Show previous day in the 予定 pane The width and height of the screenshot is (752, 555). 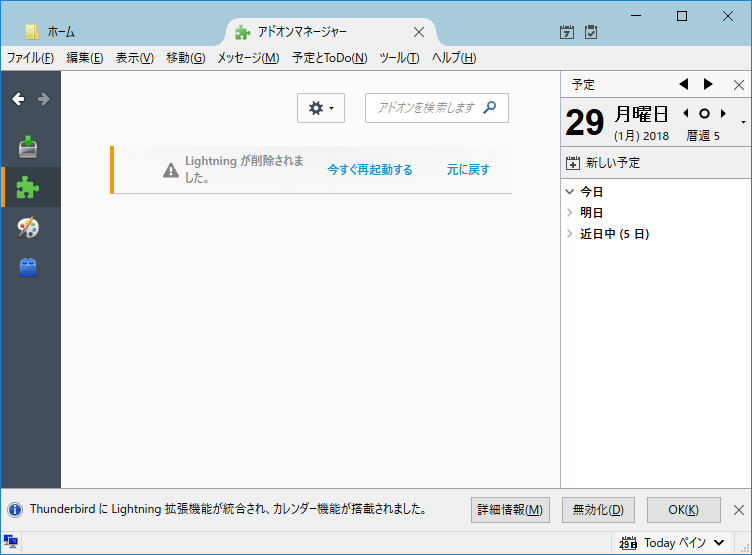[x=686, y=114]
